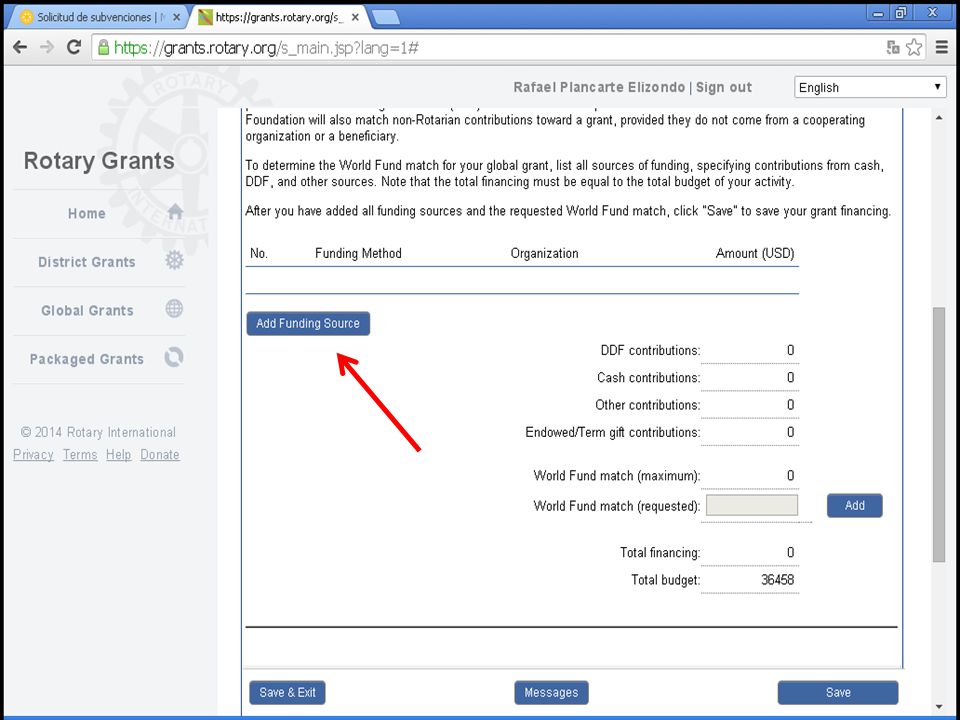
Task: Bookmark this page with the star icon
Action: 913,47
